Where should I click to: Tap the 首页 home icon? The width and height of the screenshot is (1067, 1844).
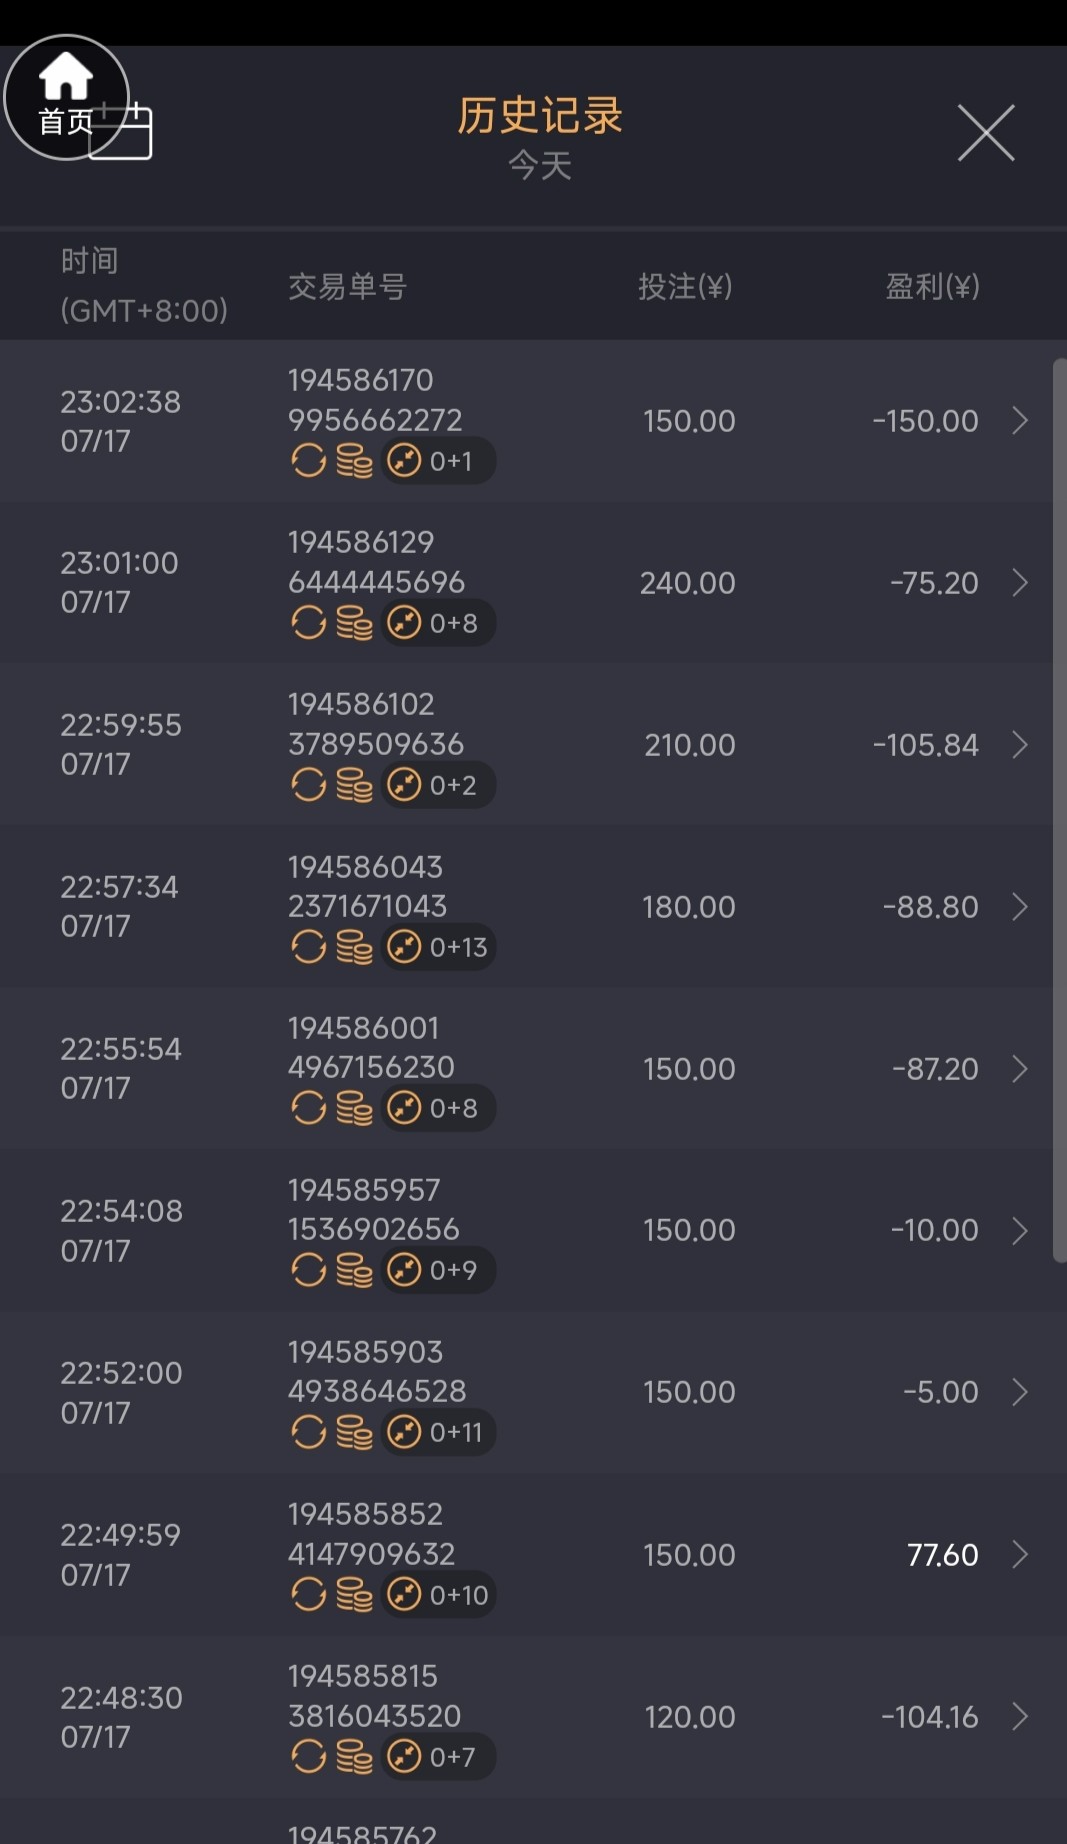tap(66, 97)
